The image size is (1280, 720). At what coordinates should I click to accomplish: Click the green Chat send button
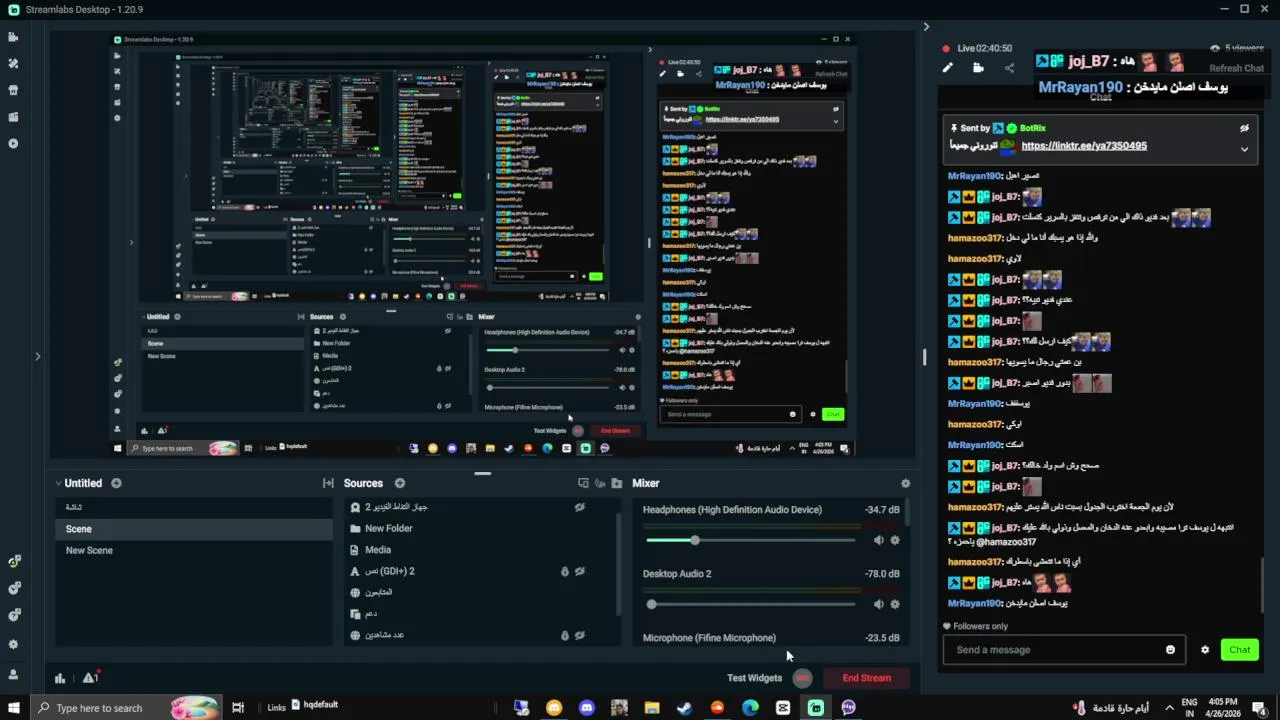pyautogui.click(x=1240, y=650)
